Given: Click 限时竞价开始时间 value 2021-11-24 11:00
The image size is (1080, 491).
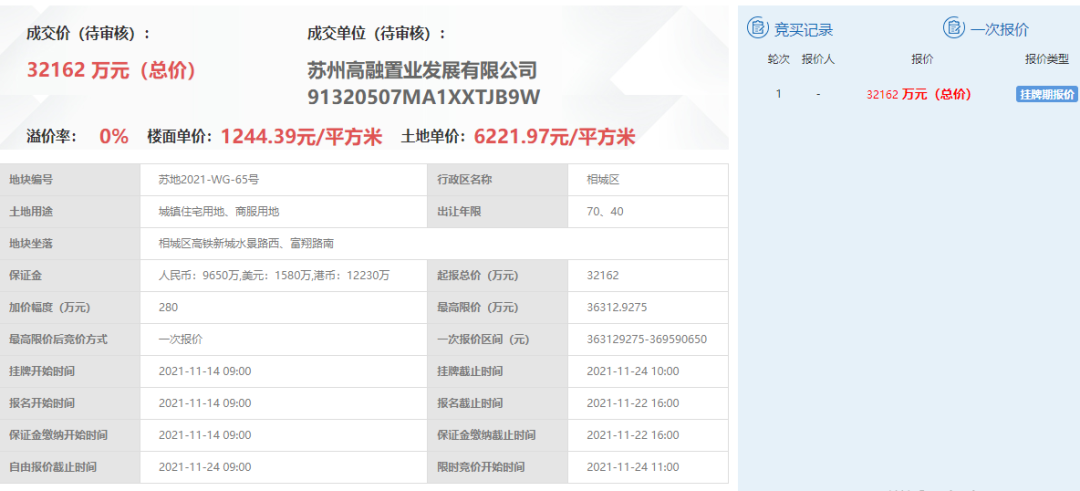Looking at the screenshot, I should pyautogui.click(x=632, y=467).
